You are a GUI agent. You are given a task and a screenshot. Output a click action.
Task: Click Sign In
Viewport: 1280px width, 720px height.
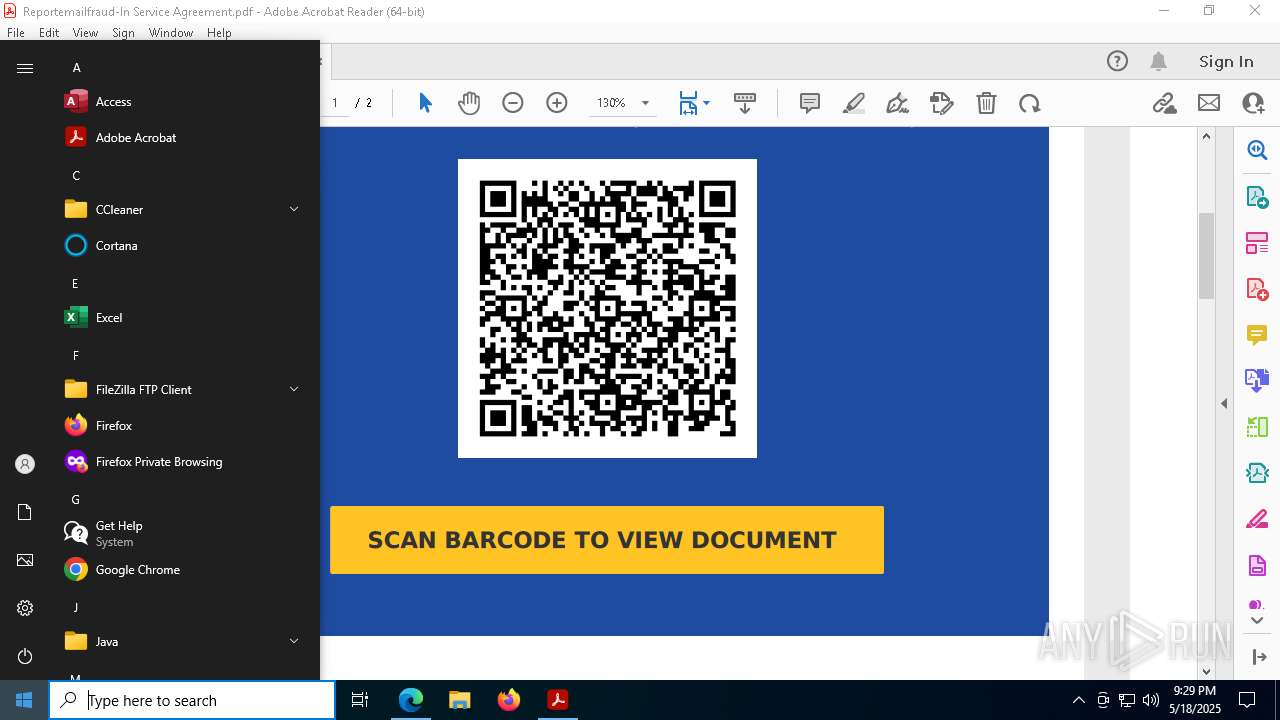point(1226,61)
